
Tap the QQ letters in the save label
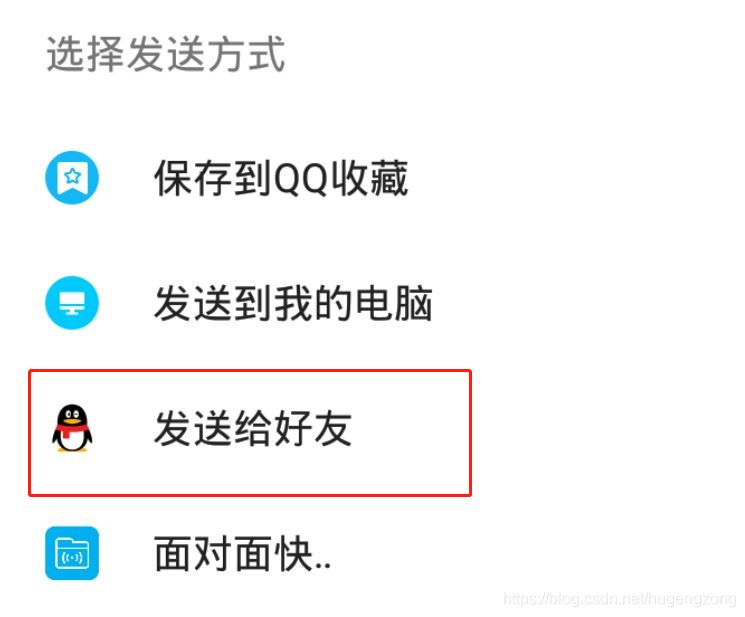[302, 179]
